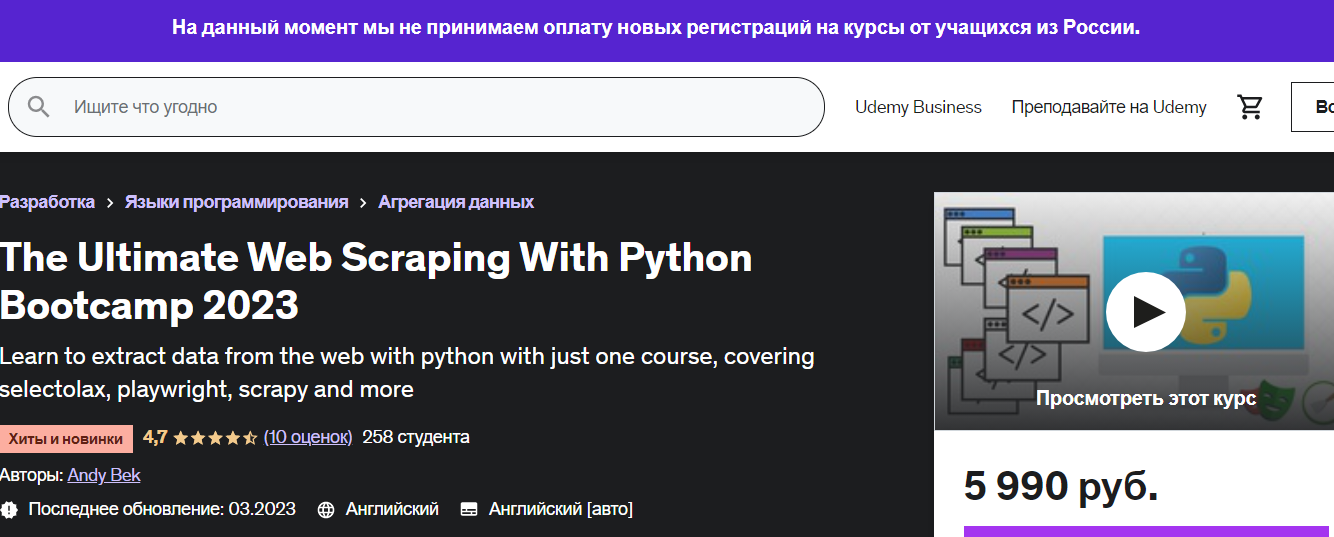Image resolution: width=1334 pixels, height=537 pixels.
Task: Click the purple payment notice banner
Action: [667, 30]
